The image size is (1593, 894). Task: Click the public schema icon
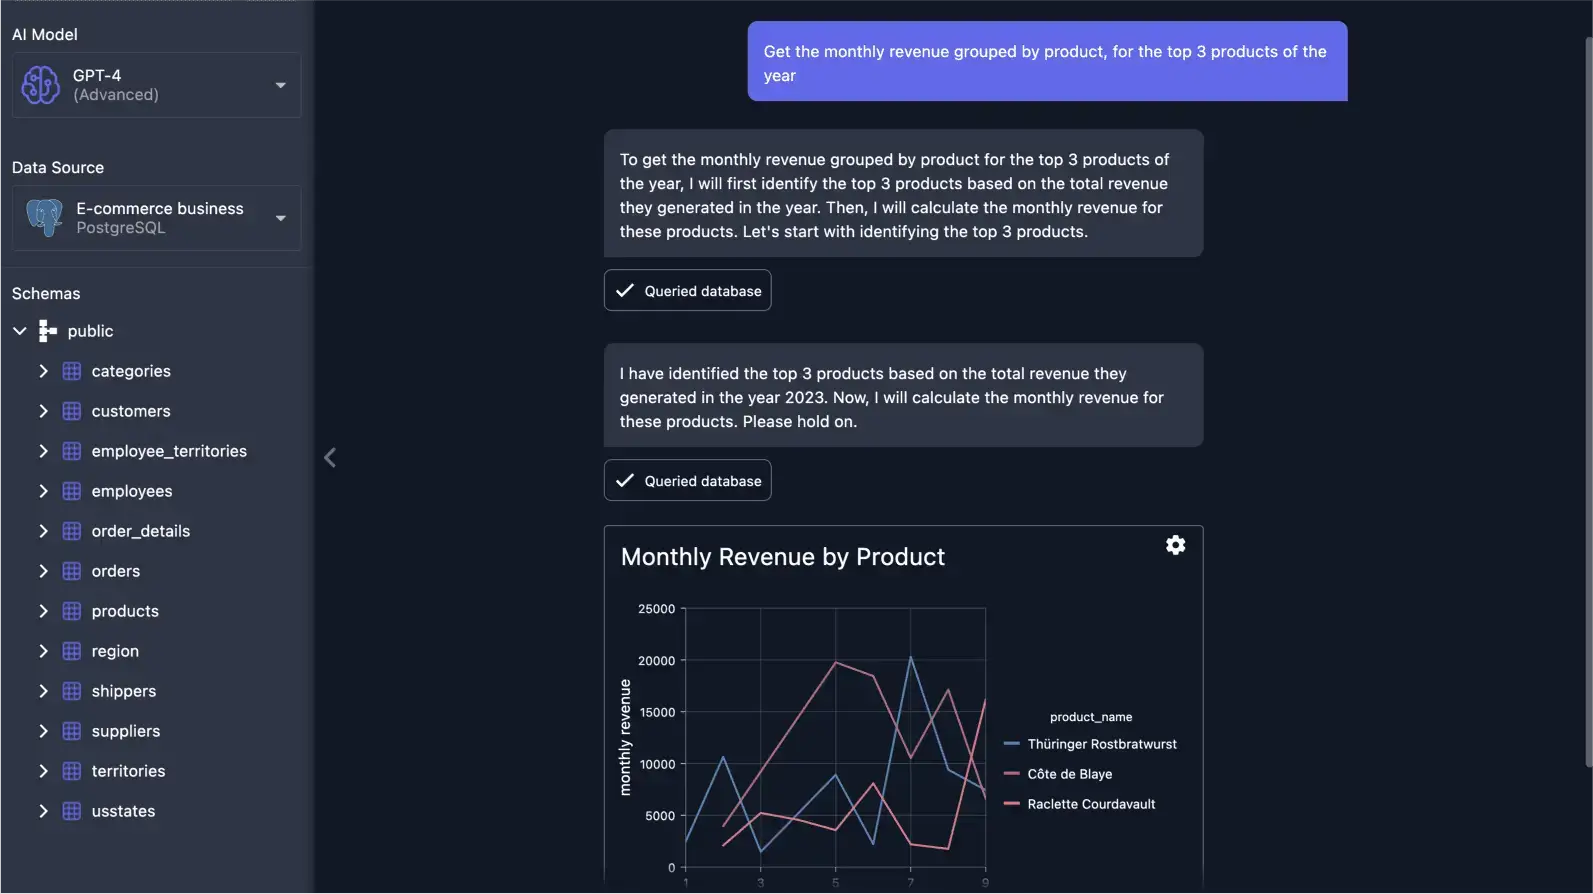(48, 331)
